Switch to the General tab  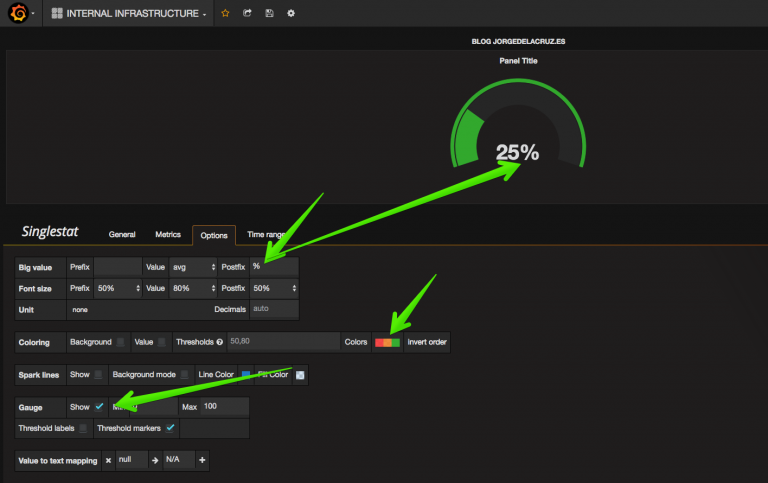coord(122,235)
